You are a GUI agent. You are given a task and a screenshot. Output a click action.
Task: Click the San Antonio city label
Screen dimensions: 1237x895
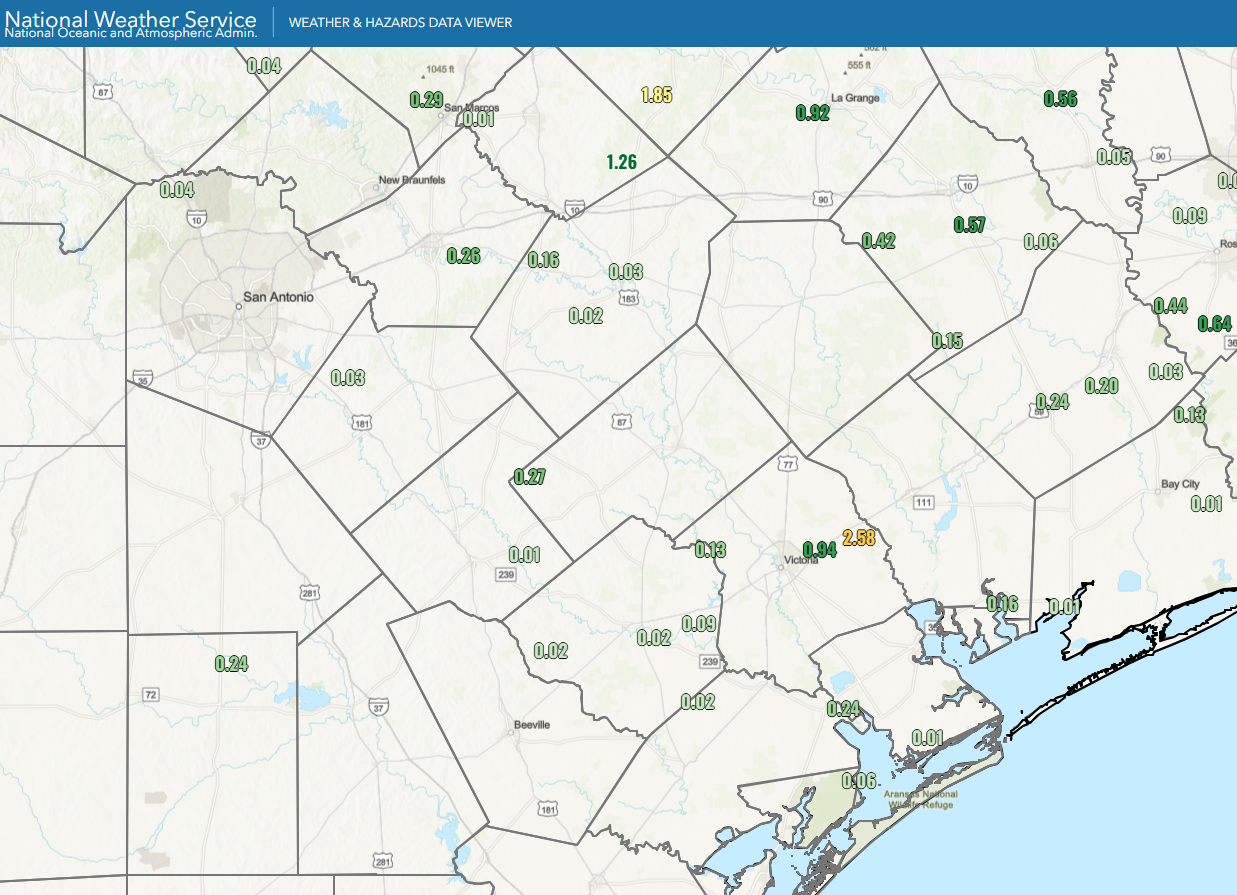coord(279,297)
